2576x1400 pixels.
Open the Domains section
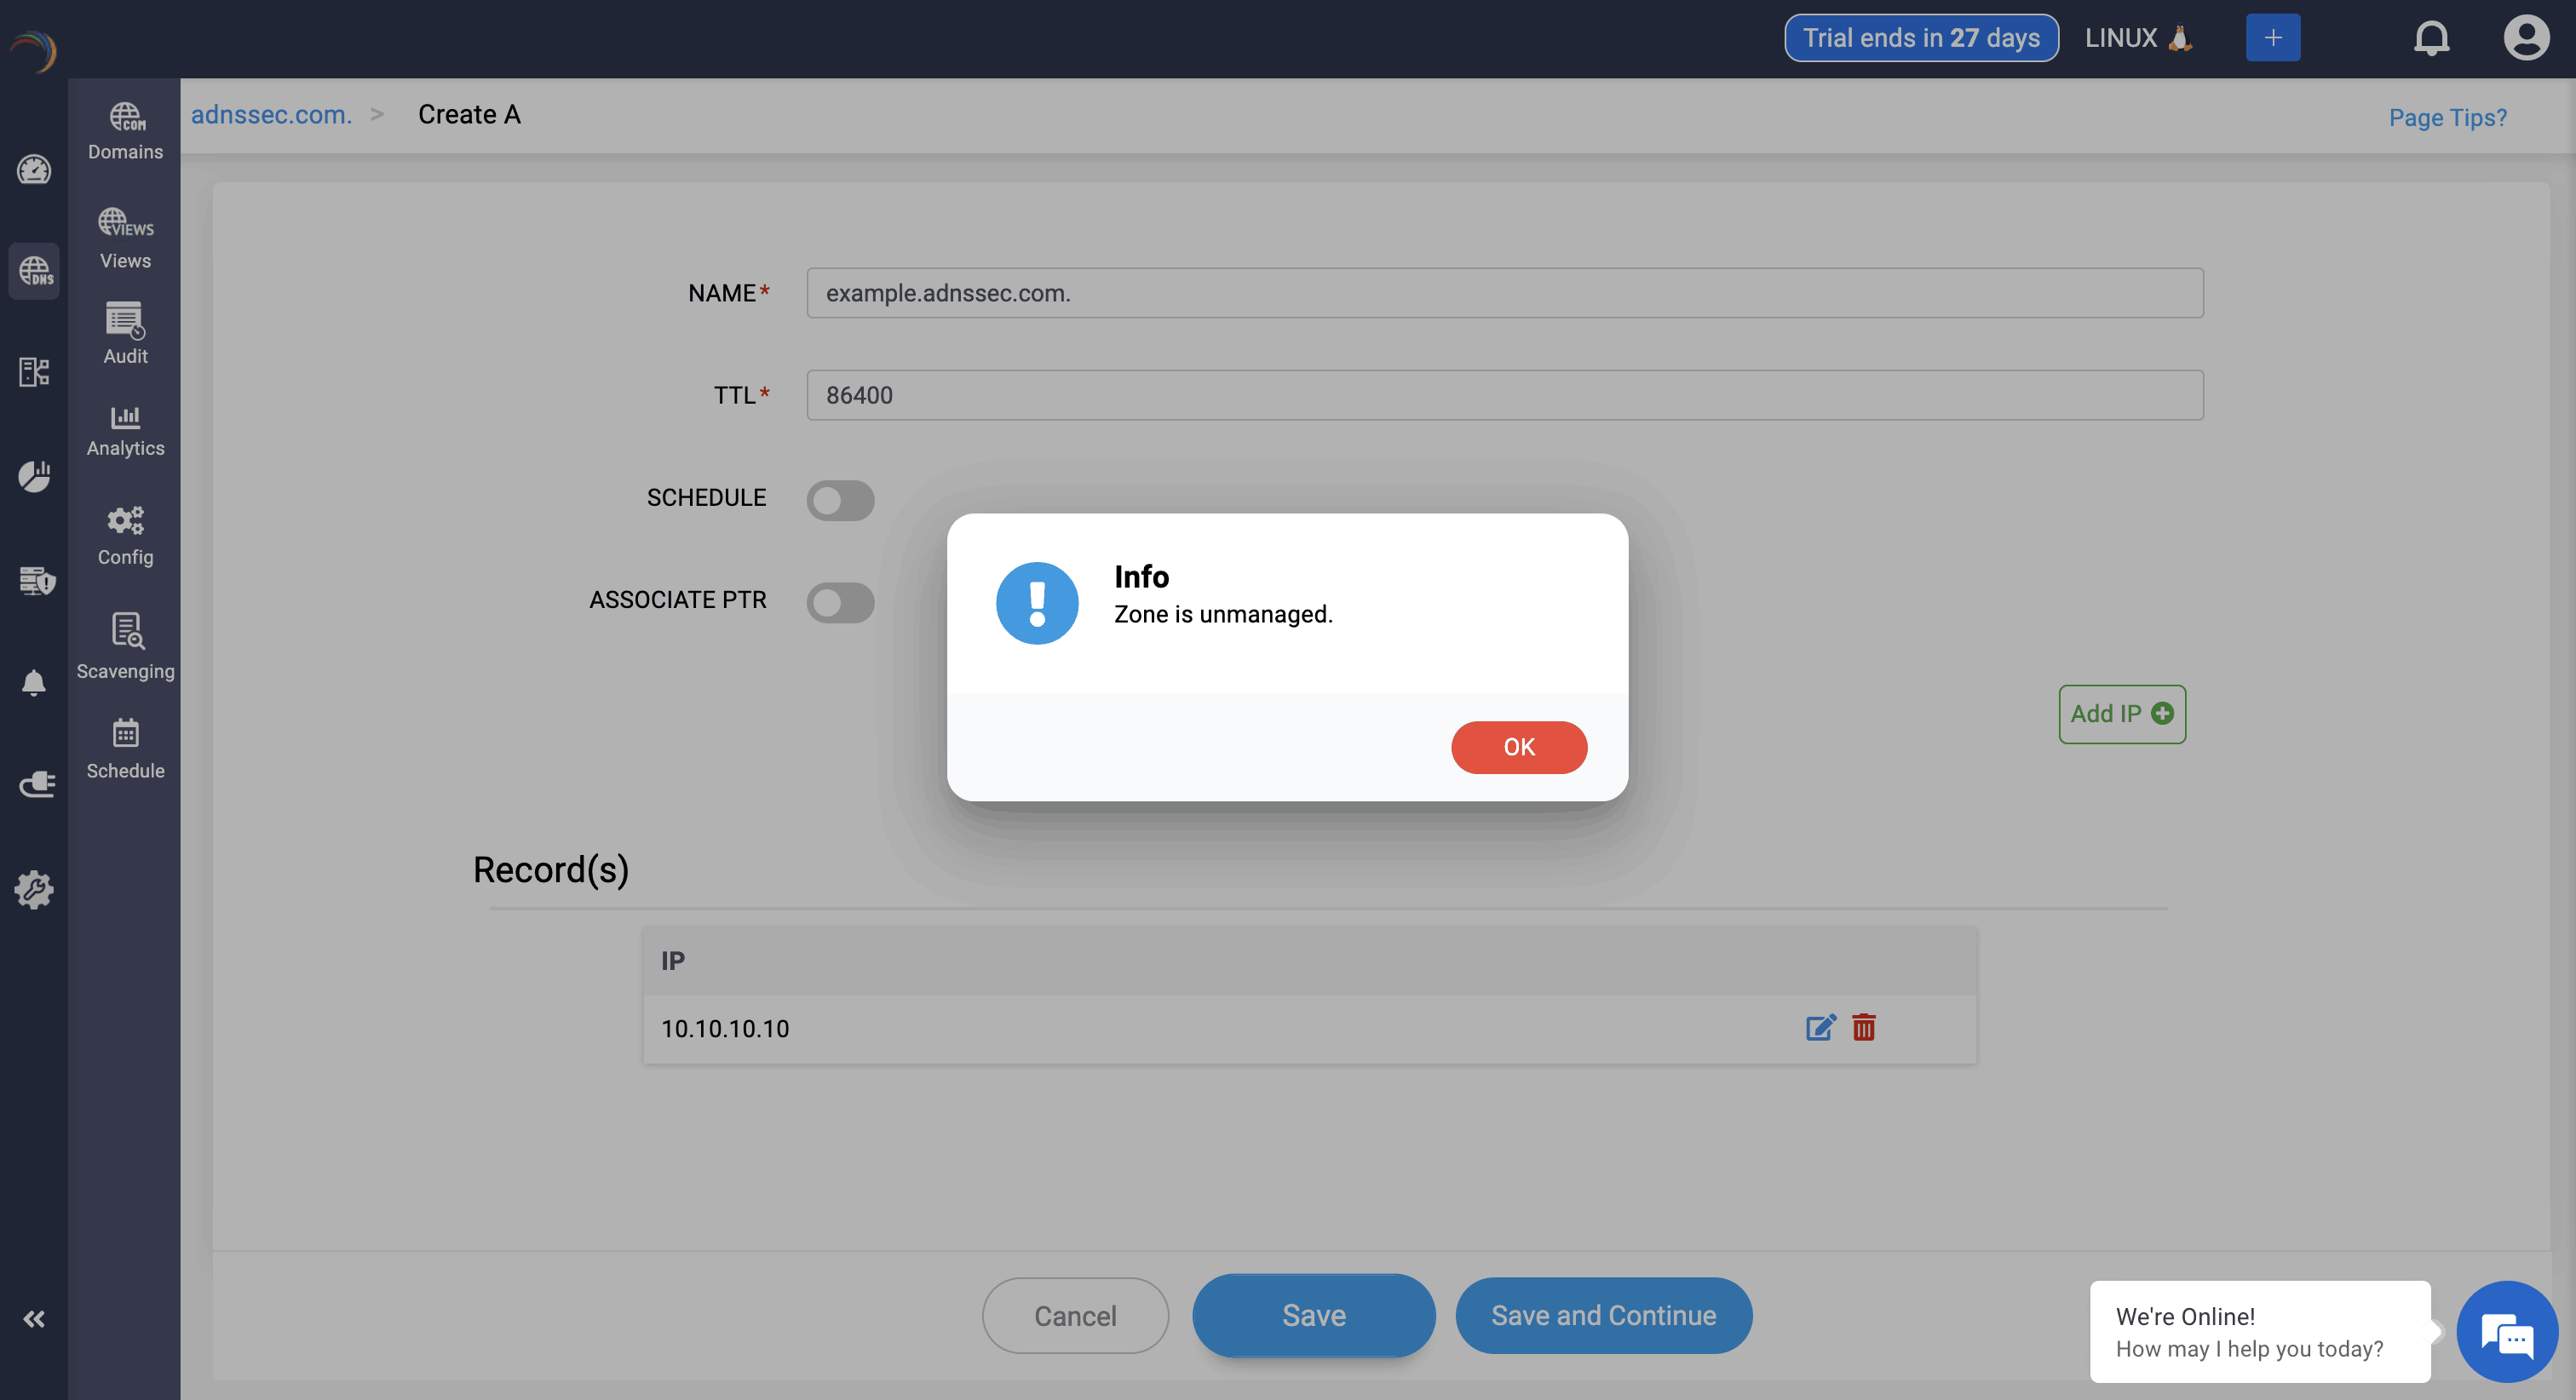point(125,131)
